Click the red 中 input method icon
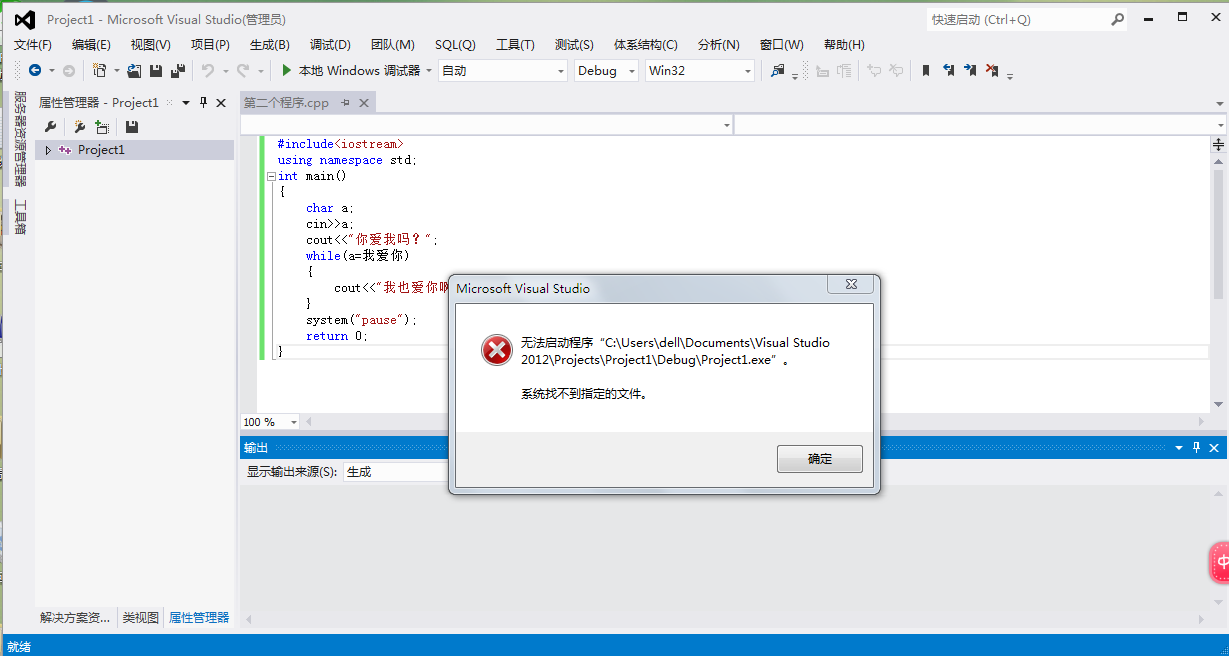The width and height of the screenshot is (1229, 656). pos(1221,561)
